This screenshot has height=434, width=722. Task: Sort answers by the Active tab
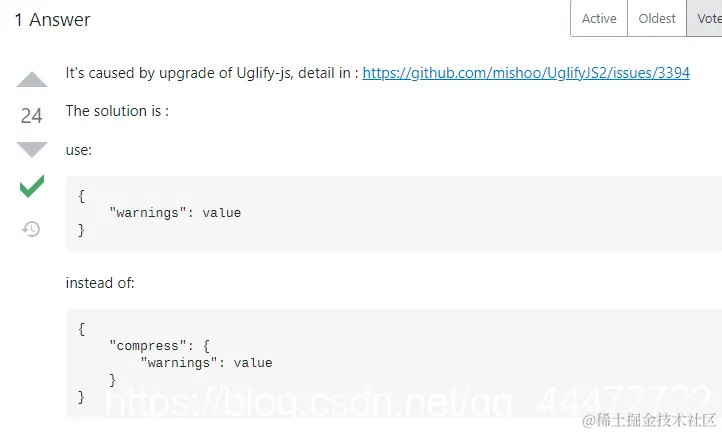click(x=599, y=18)
